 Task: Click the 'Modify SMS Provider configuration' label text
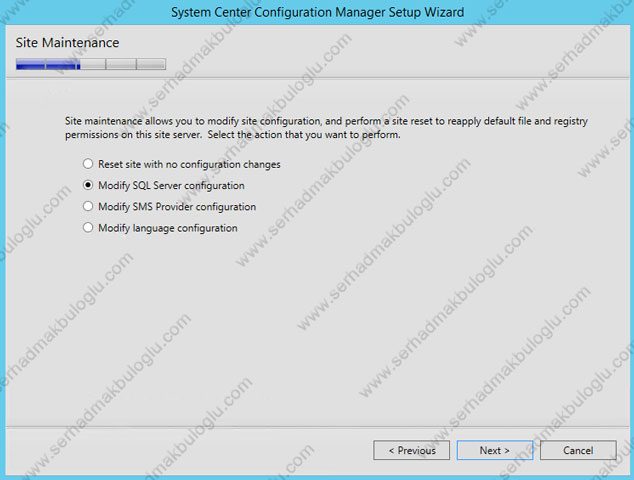click(x=177, y=207)
